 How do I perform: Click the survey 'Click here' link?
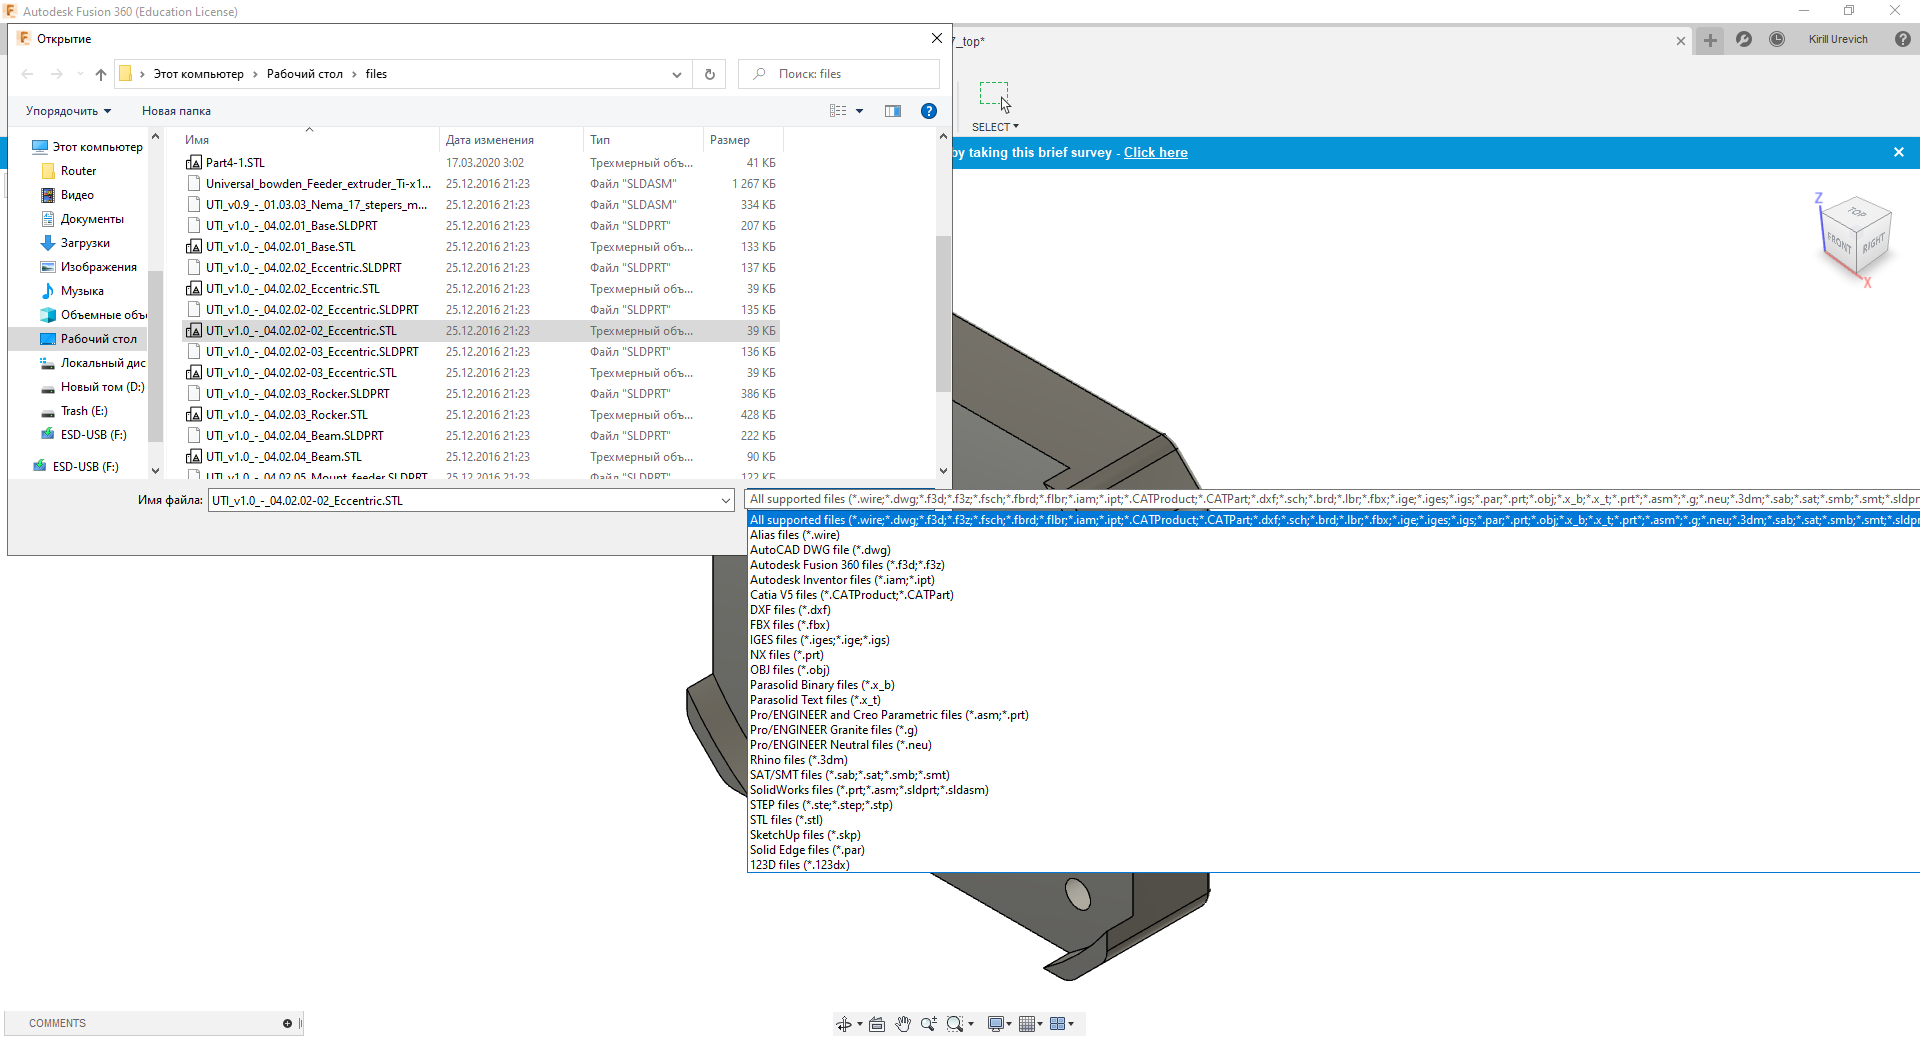pos(1155,153)
